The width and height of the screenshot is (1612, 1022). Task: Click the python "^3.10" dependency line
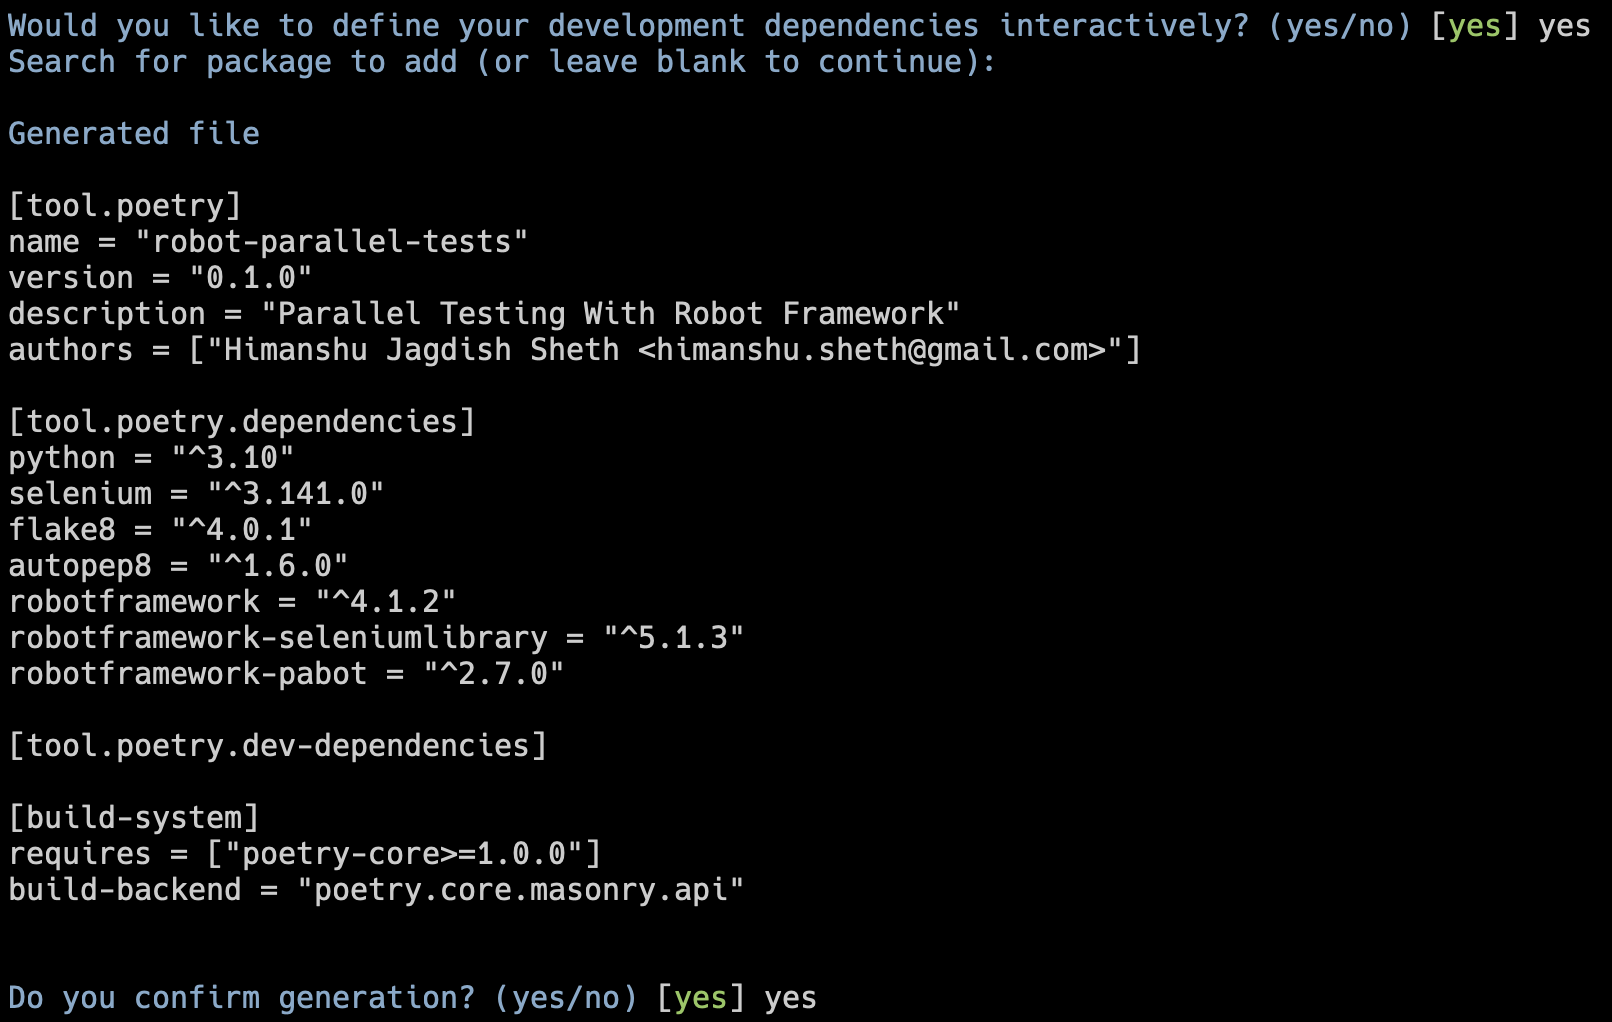(151, 458)
